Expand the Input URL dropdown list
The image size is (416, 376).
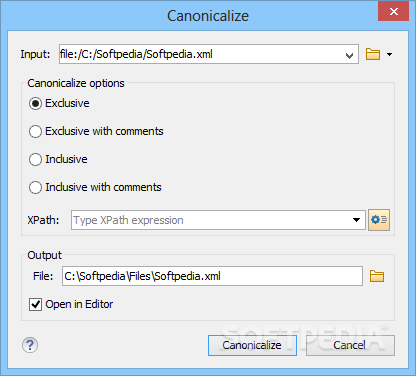tap(349, 55)
